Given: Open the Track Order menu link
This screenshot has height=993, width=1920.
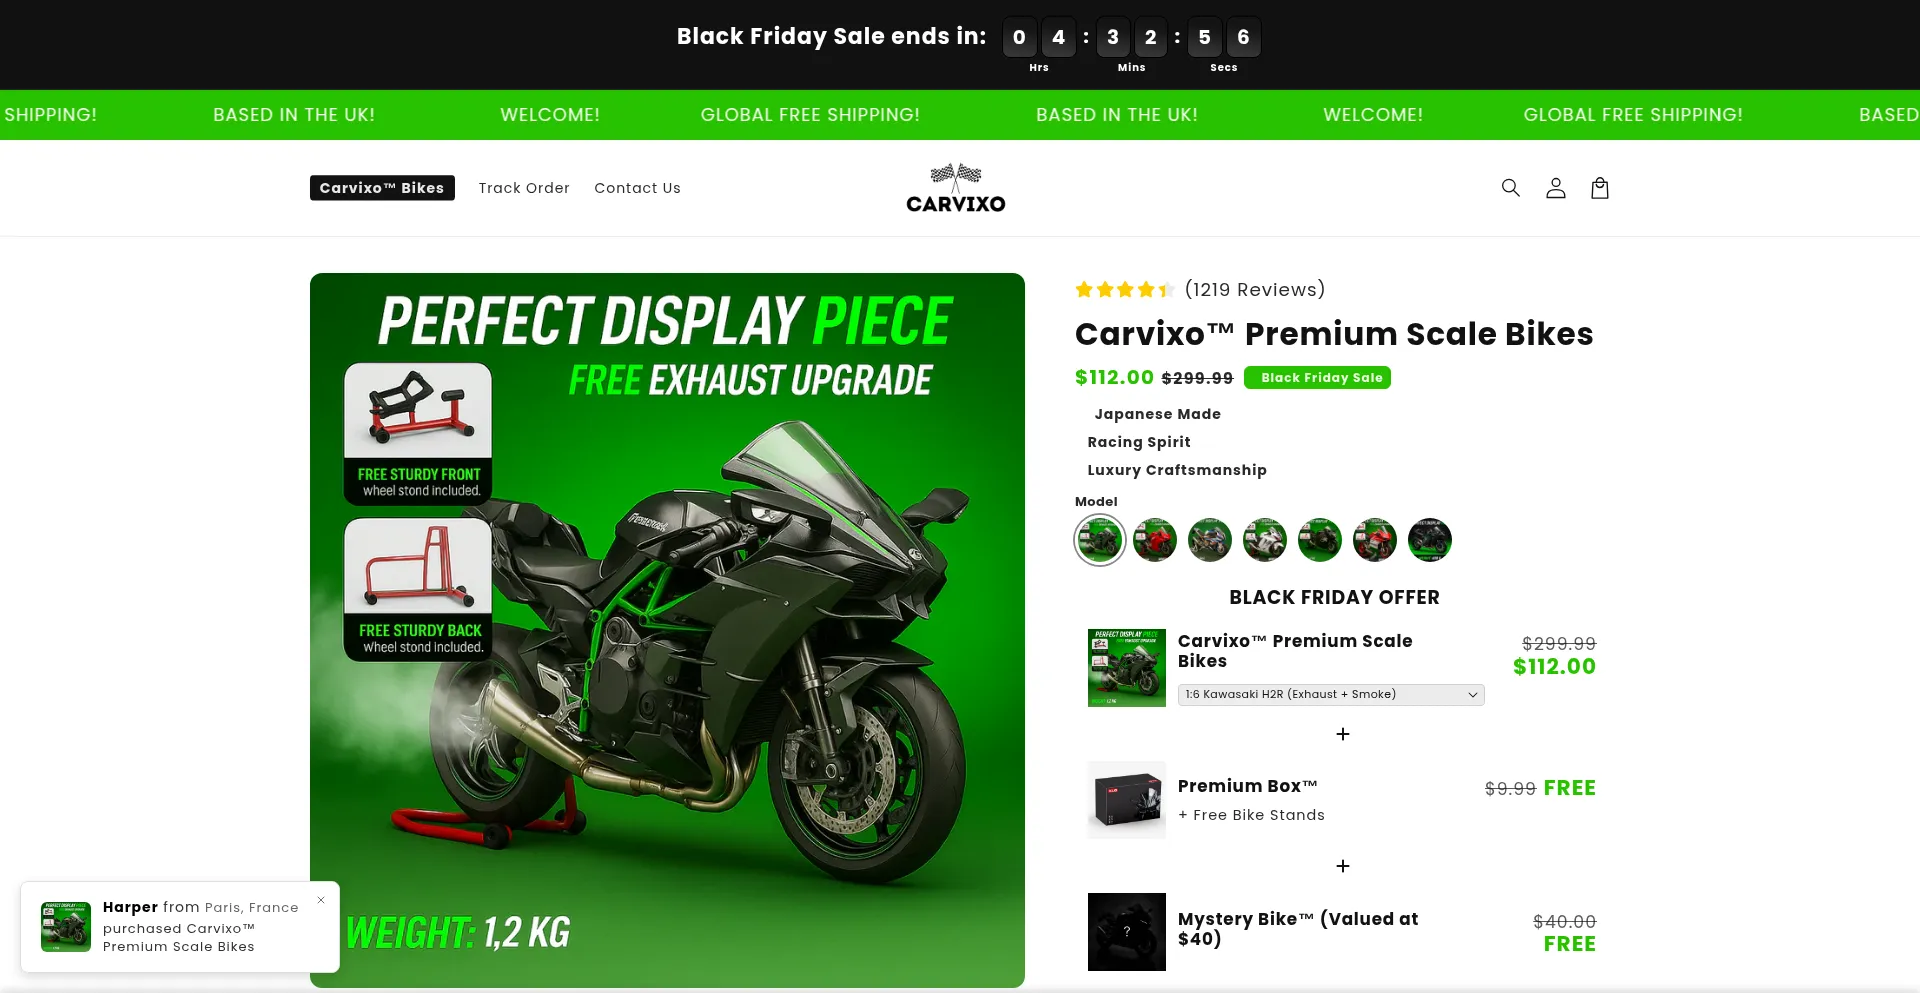Looking at the screenshot, I should tap(524, 188).
